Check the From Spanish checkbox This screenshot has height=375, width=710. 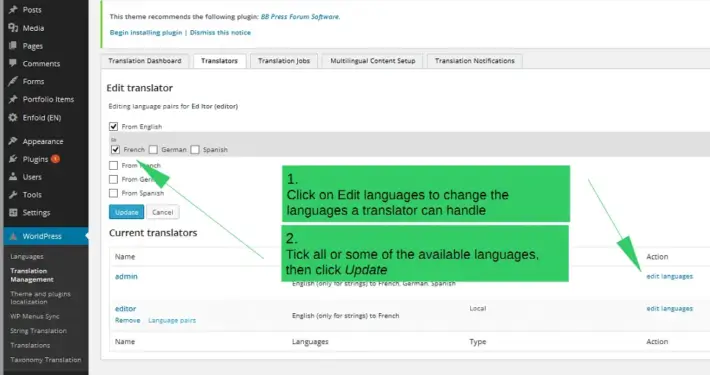pos(114,193)
